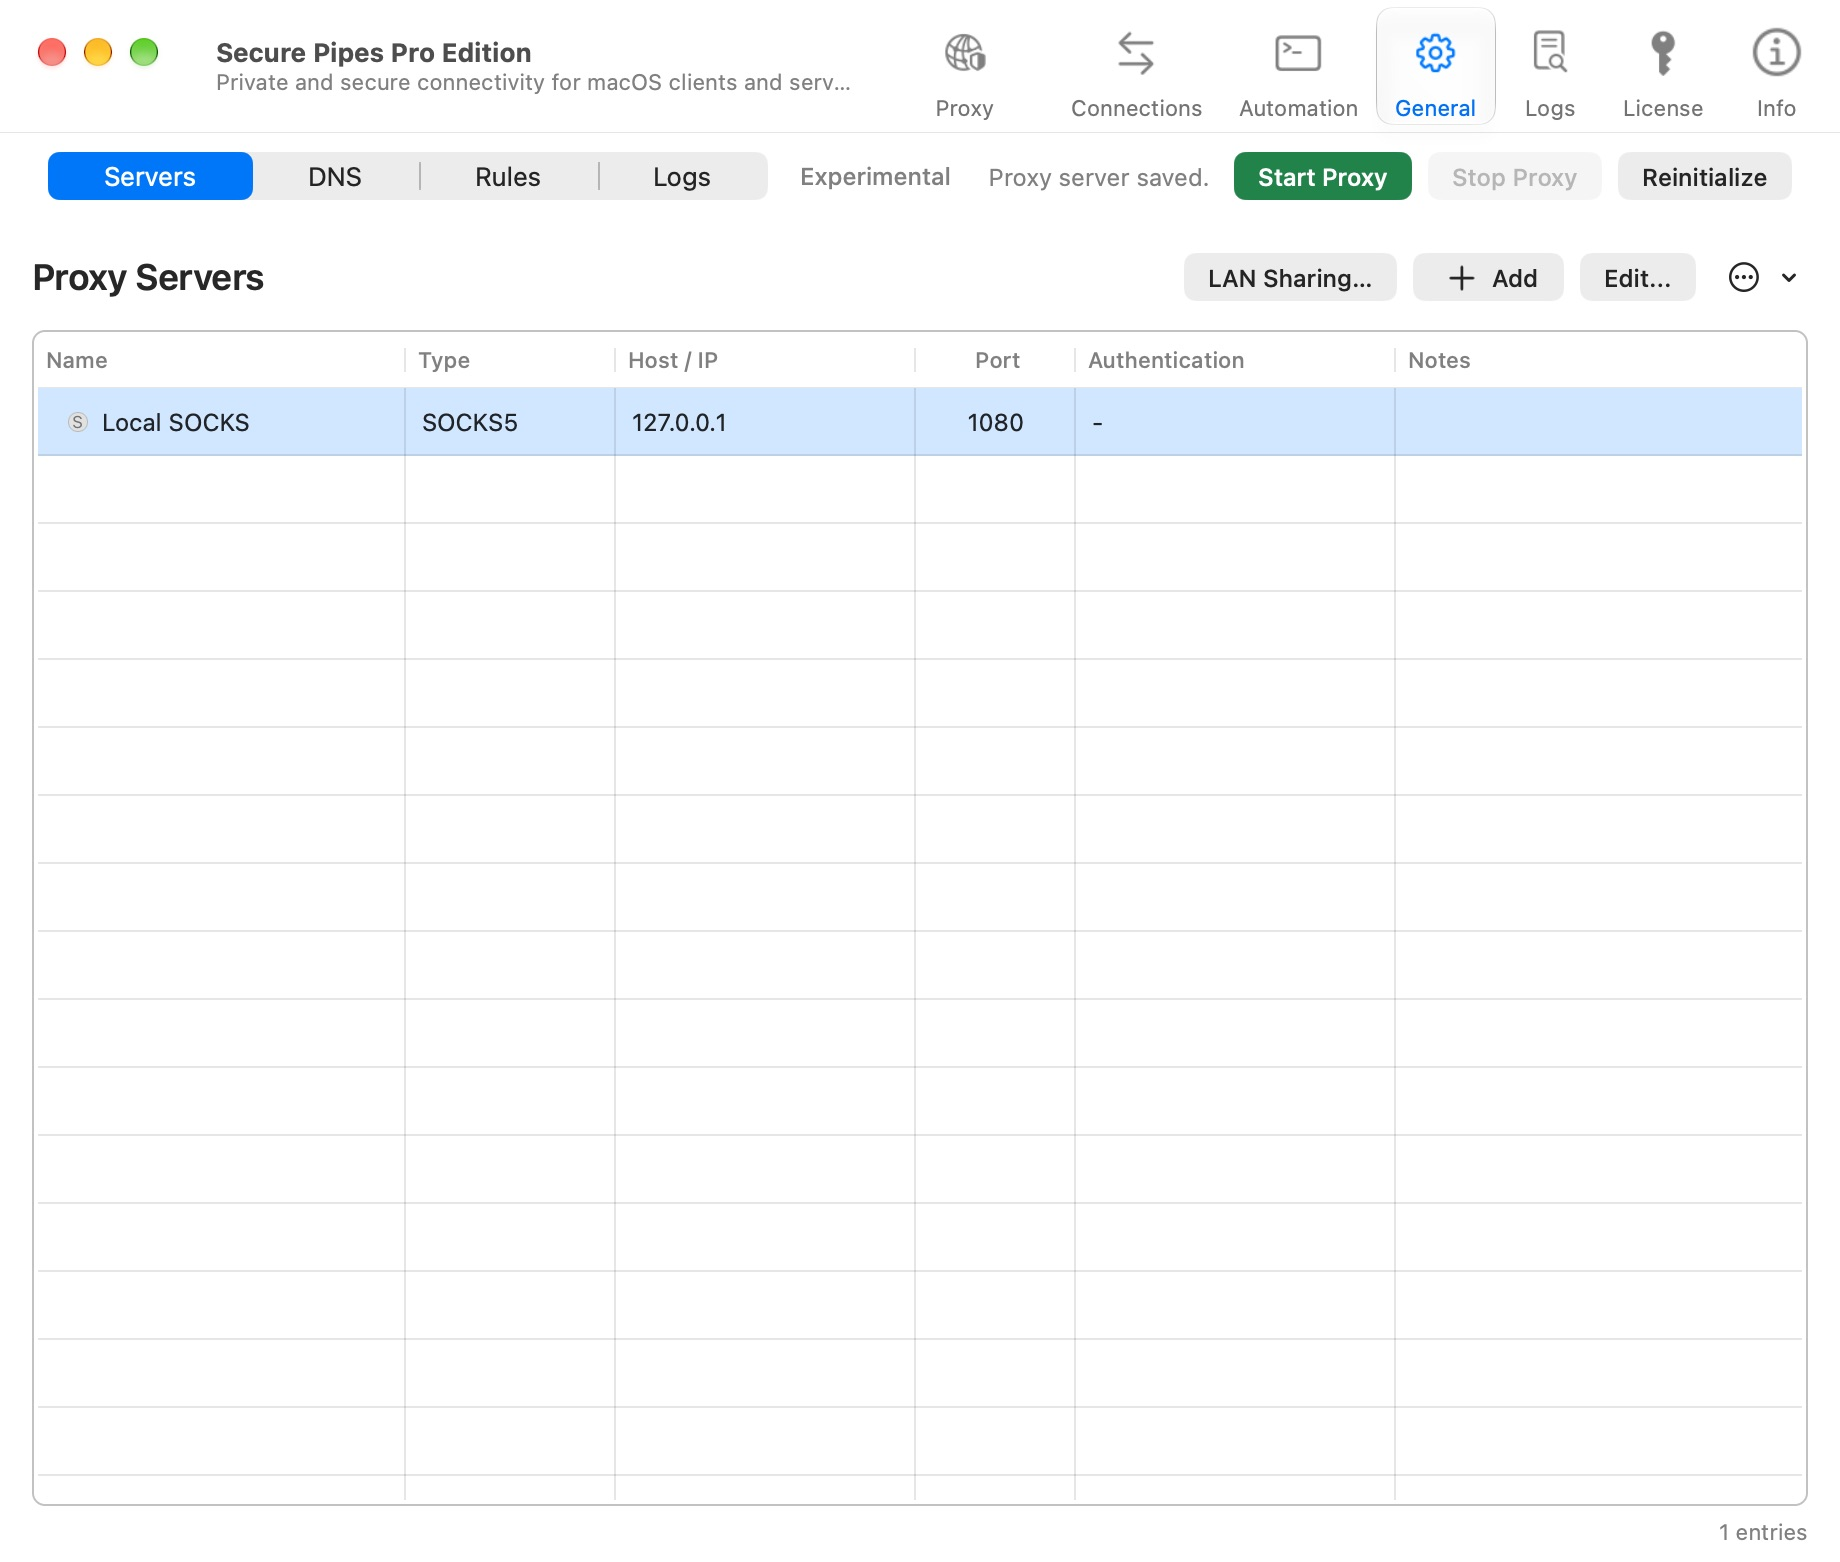1840x1562 pixels.
Task: Click the ellipsis more-actions icon
Action: (1744, 277)
